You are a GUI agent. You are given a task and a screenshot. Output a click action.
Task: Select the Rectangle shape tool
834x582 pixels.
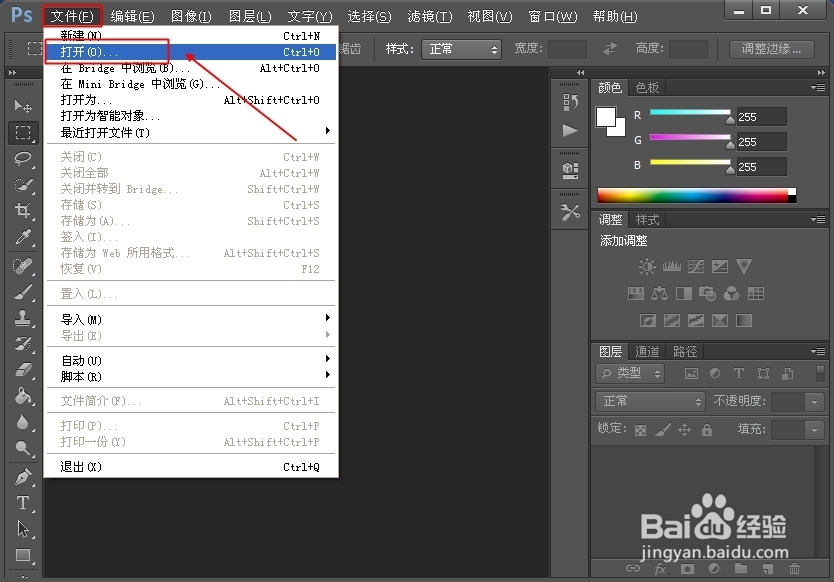click(x=23, y=555)
